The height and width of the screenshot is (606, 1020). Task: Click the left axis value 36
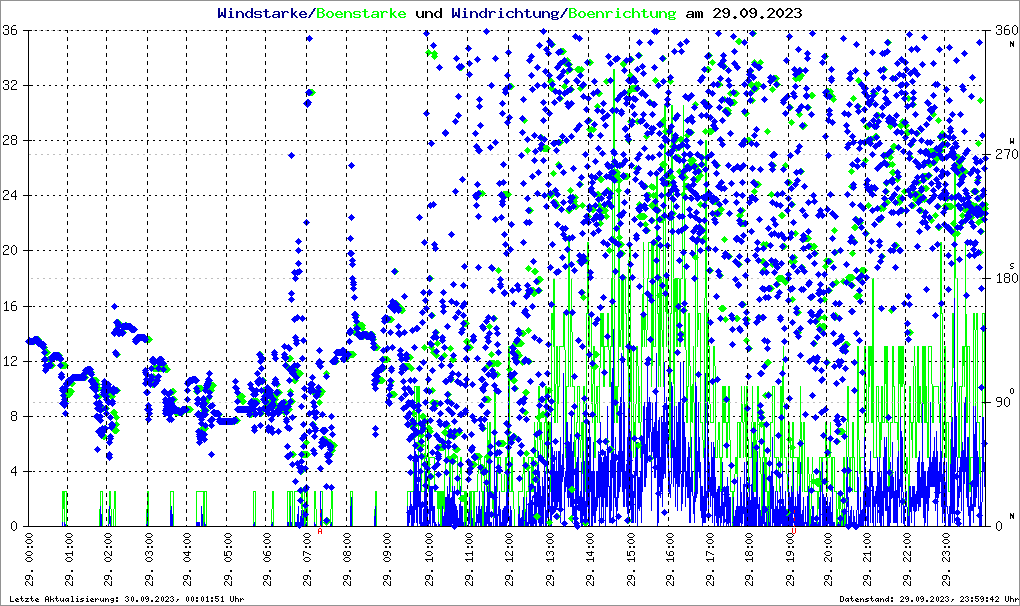click(x=10, y=30)
